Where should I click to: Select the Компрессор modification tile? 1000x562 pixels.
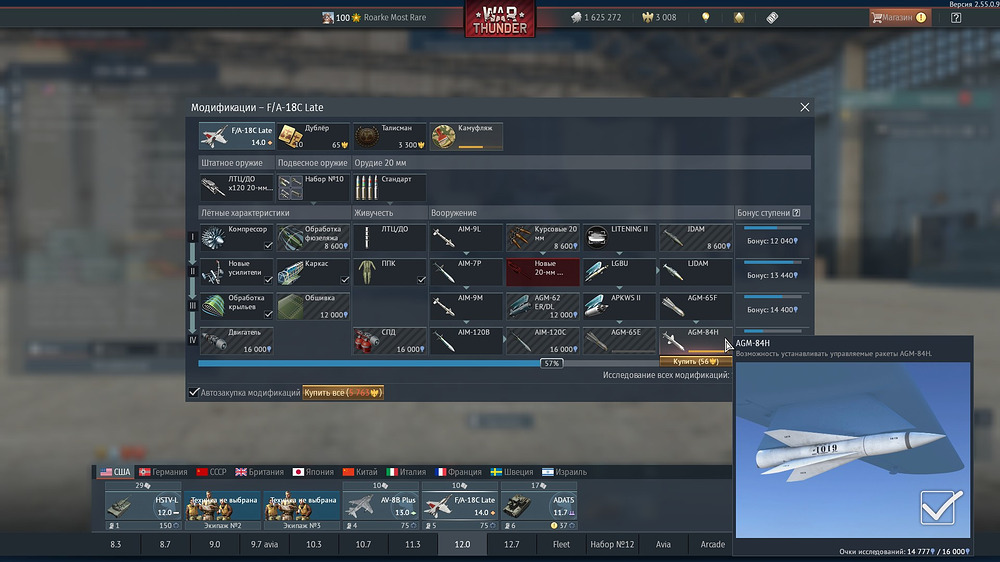click(x=237, y=237)
